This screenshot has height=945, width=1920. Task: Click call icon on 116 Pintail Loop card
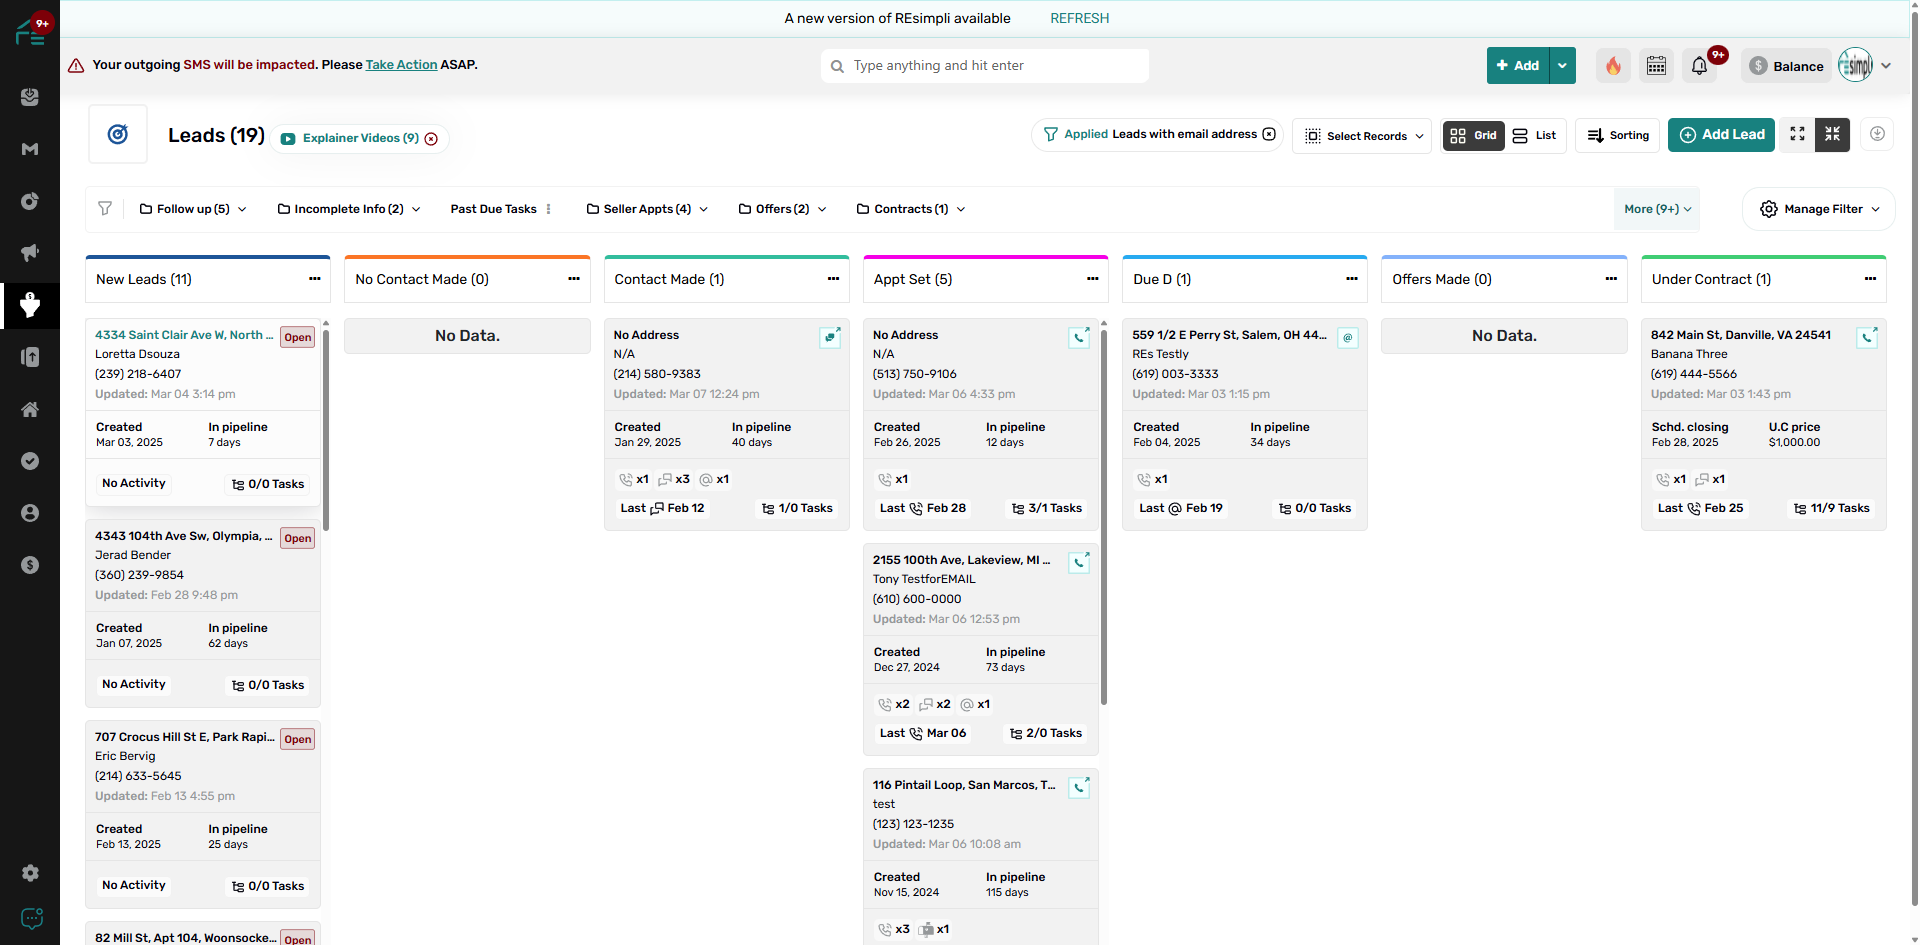(1080, 787)
